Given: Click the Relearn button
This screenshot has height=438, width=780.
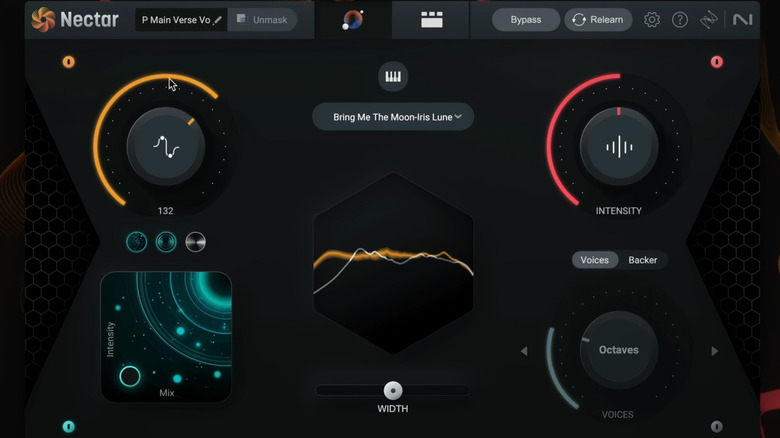Looking at the screenshot, I should point(598,20).
